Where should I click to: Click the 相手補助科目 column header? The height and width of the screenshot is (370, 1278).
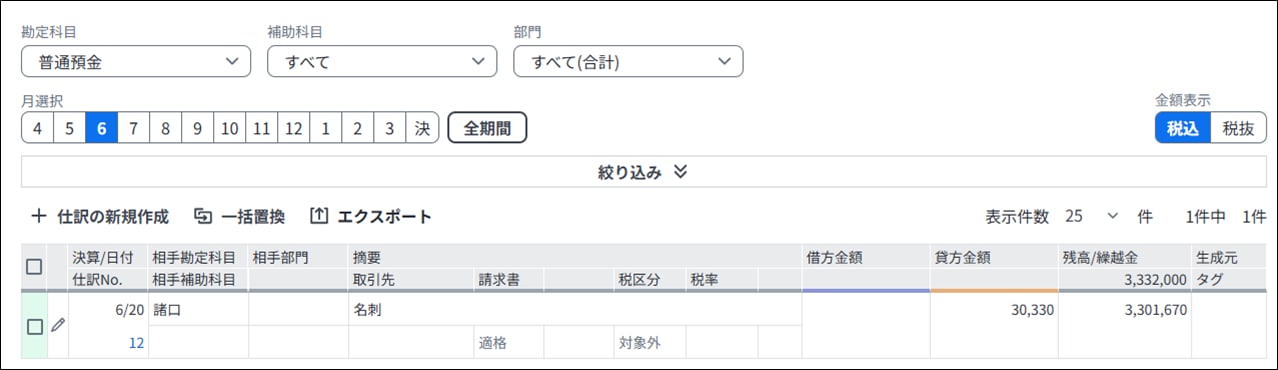(x=198, y=280)
